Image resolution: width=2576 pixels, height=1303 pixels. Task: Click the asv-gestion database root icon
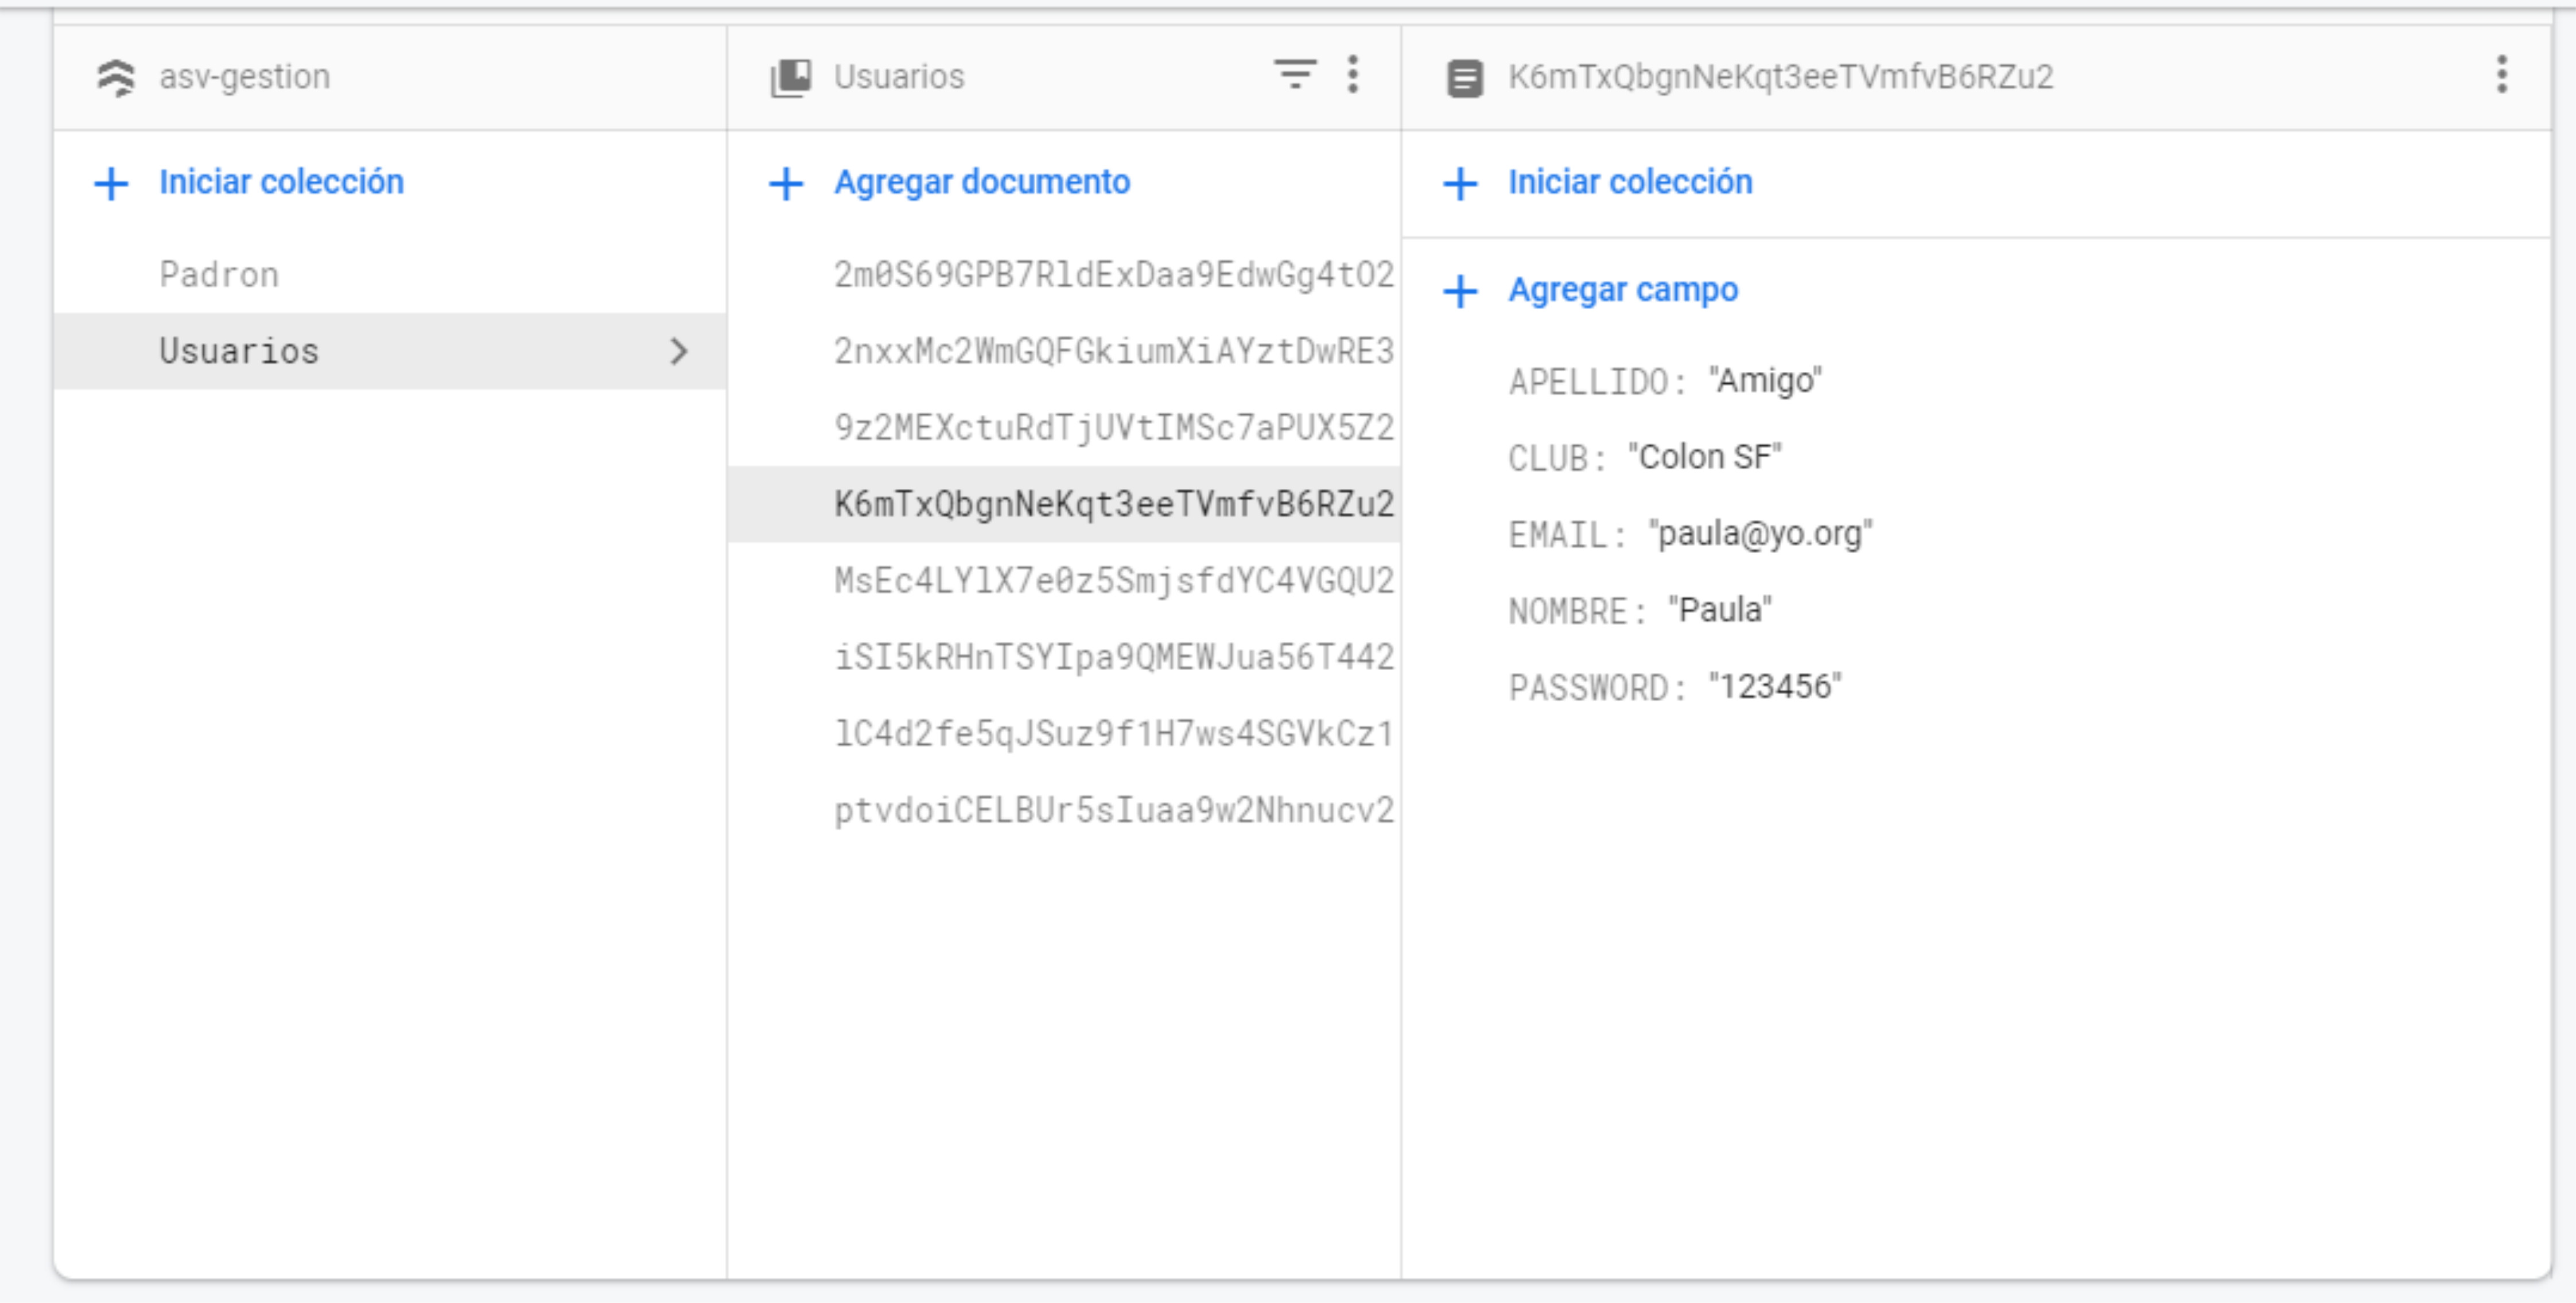[x=116, y=77]
